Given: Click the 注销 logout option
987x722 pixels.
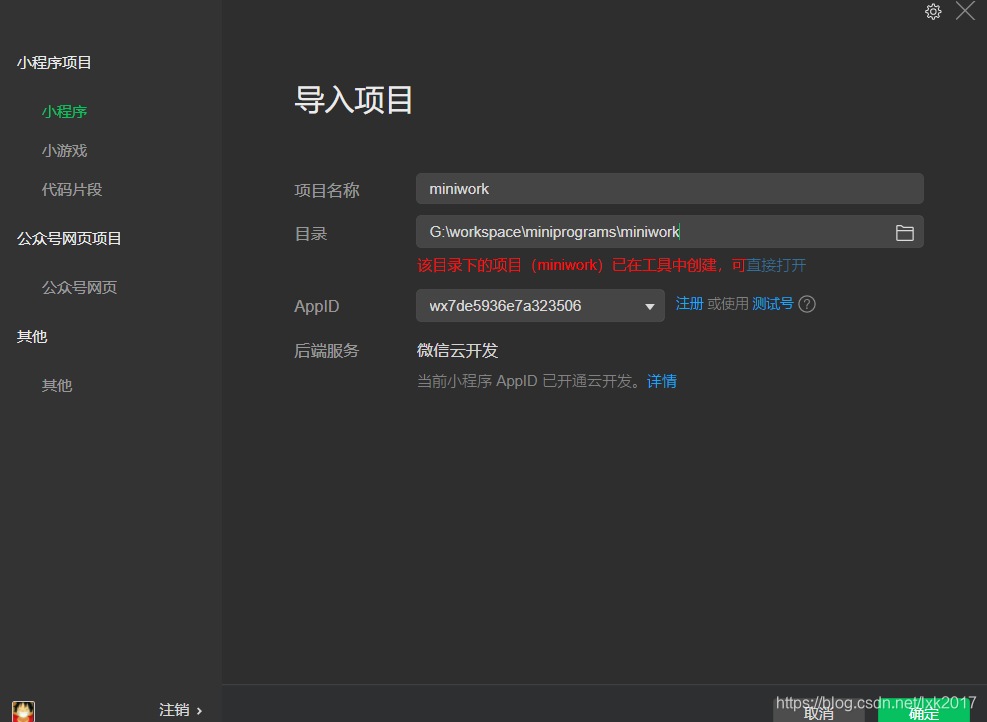Looking at the screenshot, I should coord(181,710).
